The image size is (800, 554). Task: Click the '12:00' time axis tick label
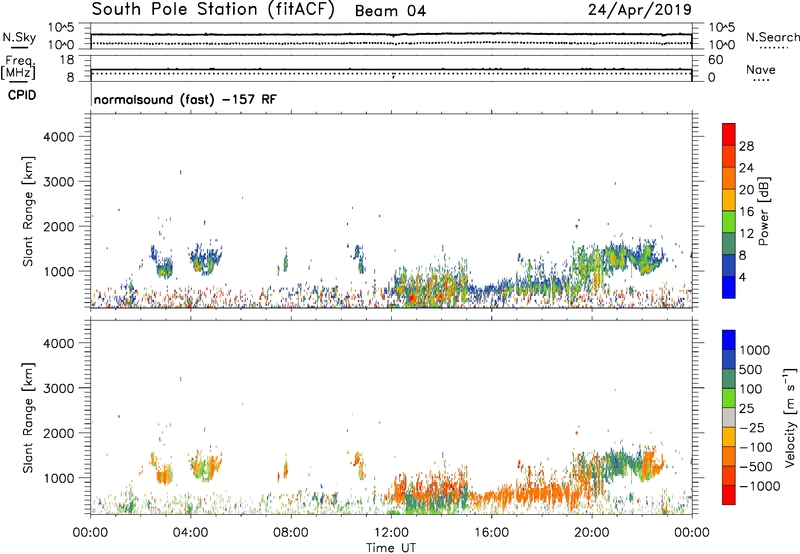[x=391, y=533]
